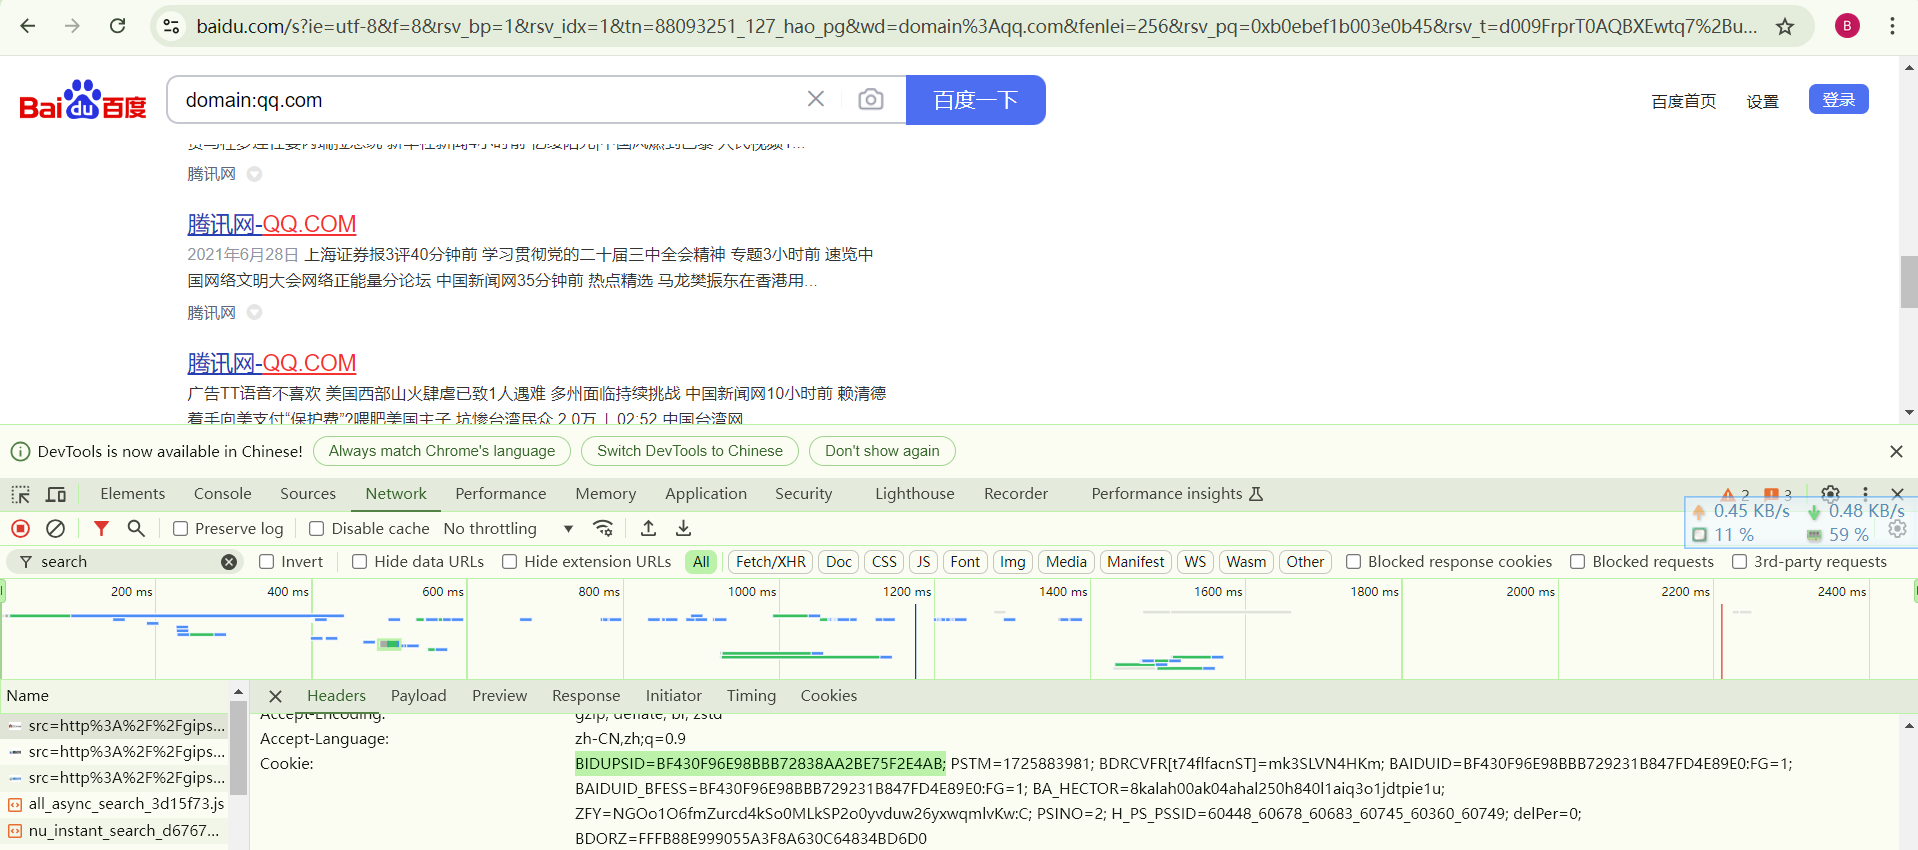The width and height of the screenshot is (1918, 850).
Task: Check Blocked requests option
Action: tap(1578, 562)
